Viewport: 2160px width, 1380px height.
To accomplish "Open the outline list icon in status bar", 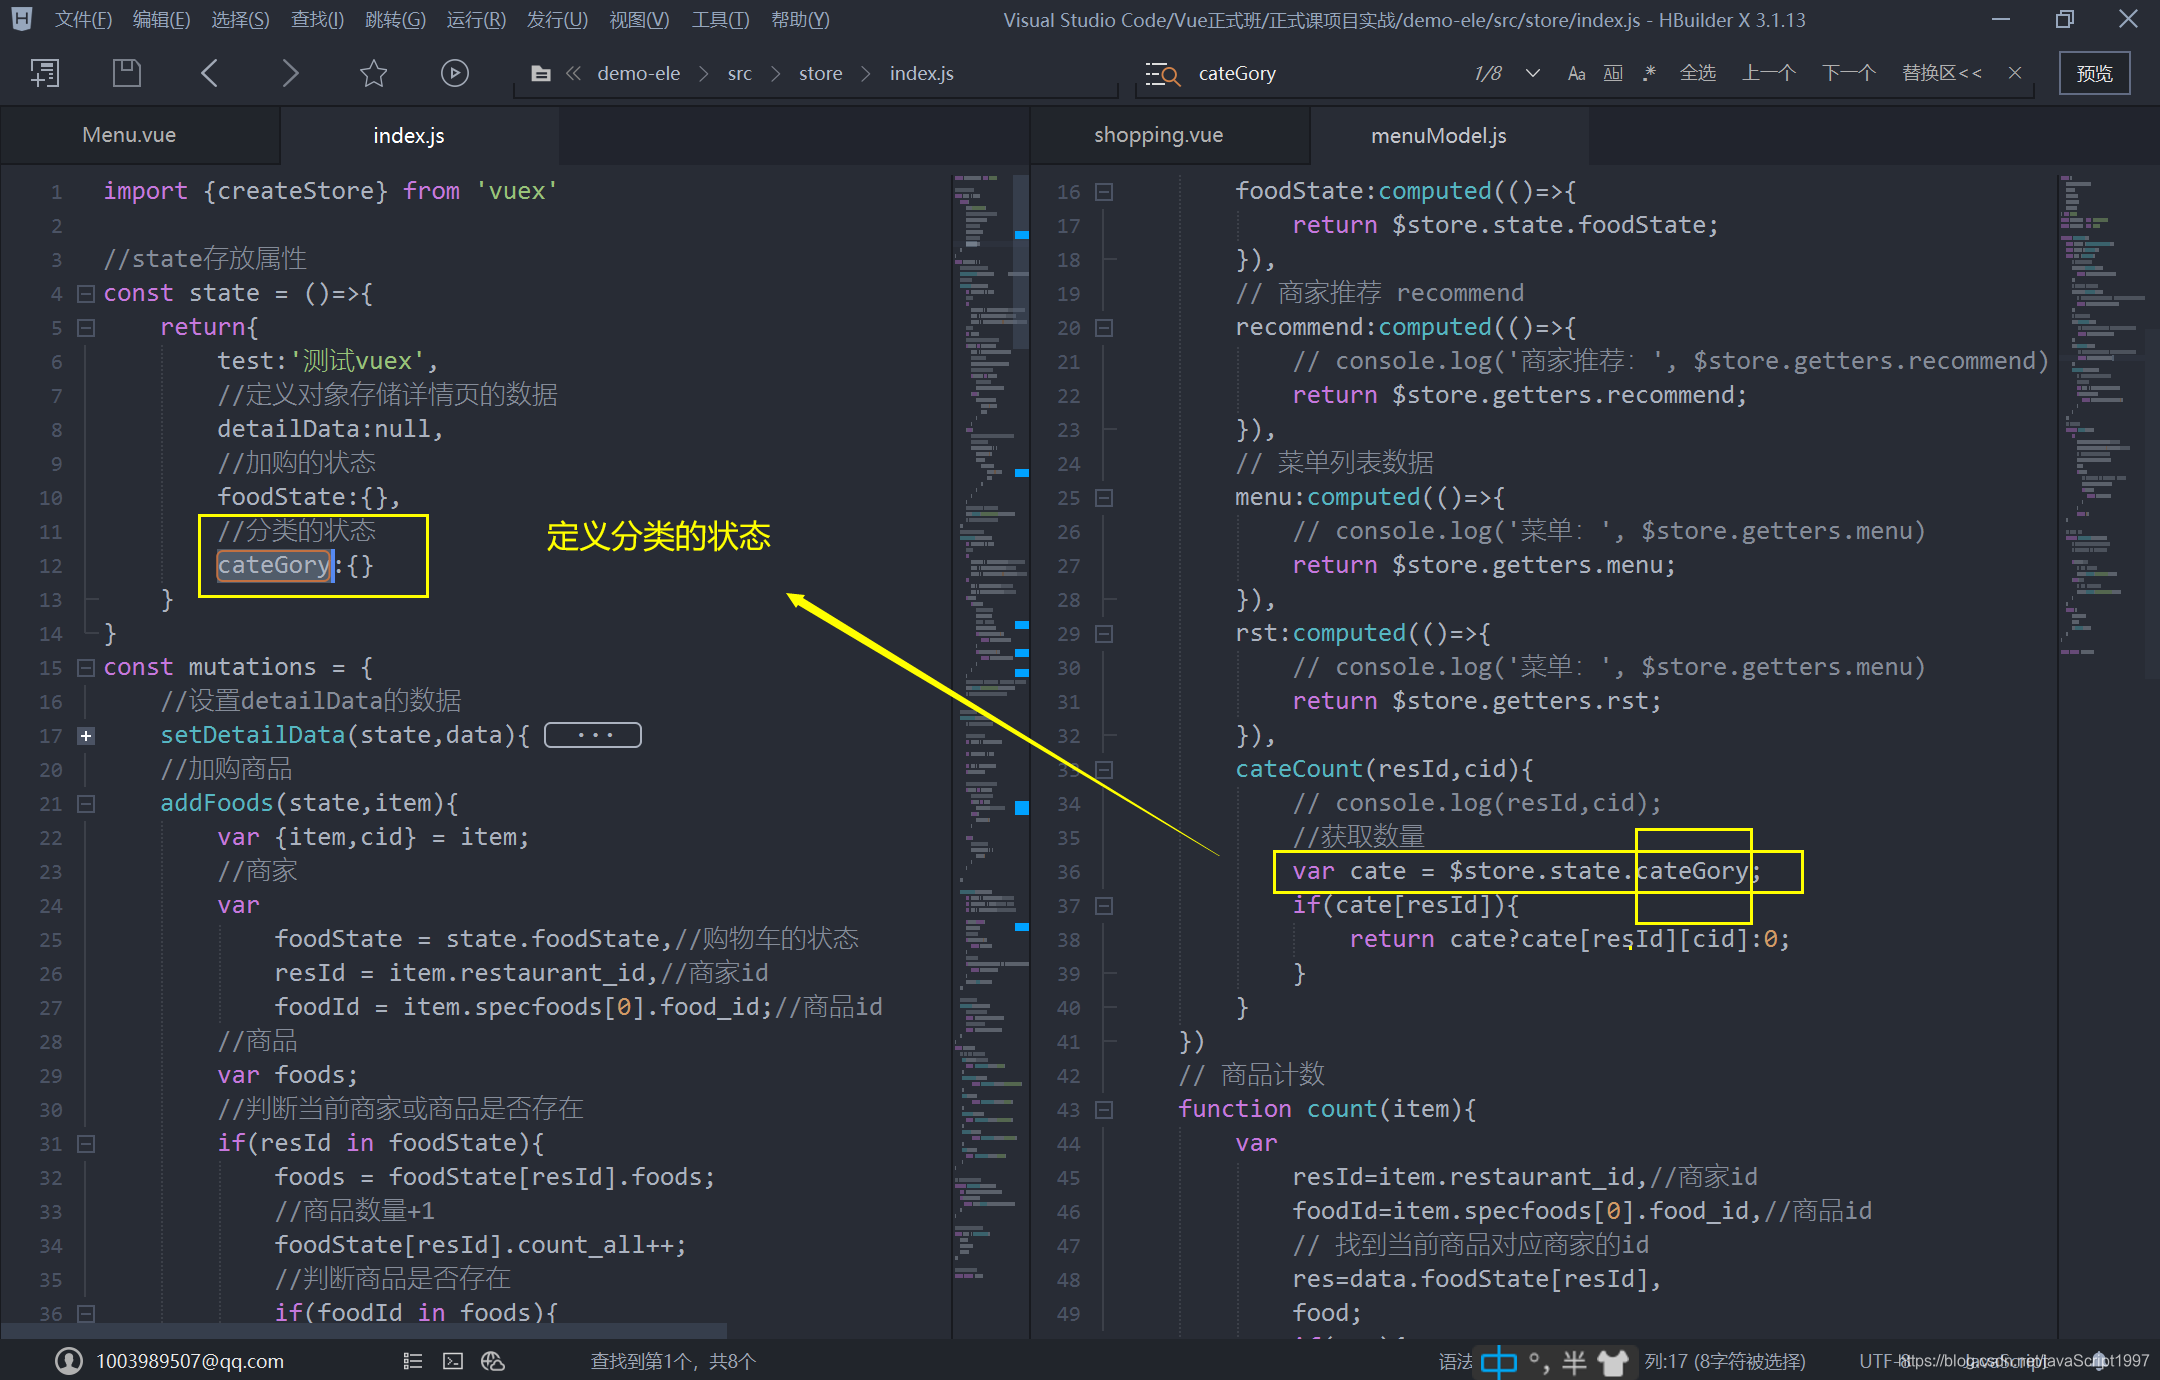I will coord(413,1361).
